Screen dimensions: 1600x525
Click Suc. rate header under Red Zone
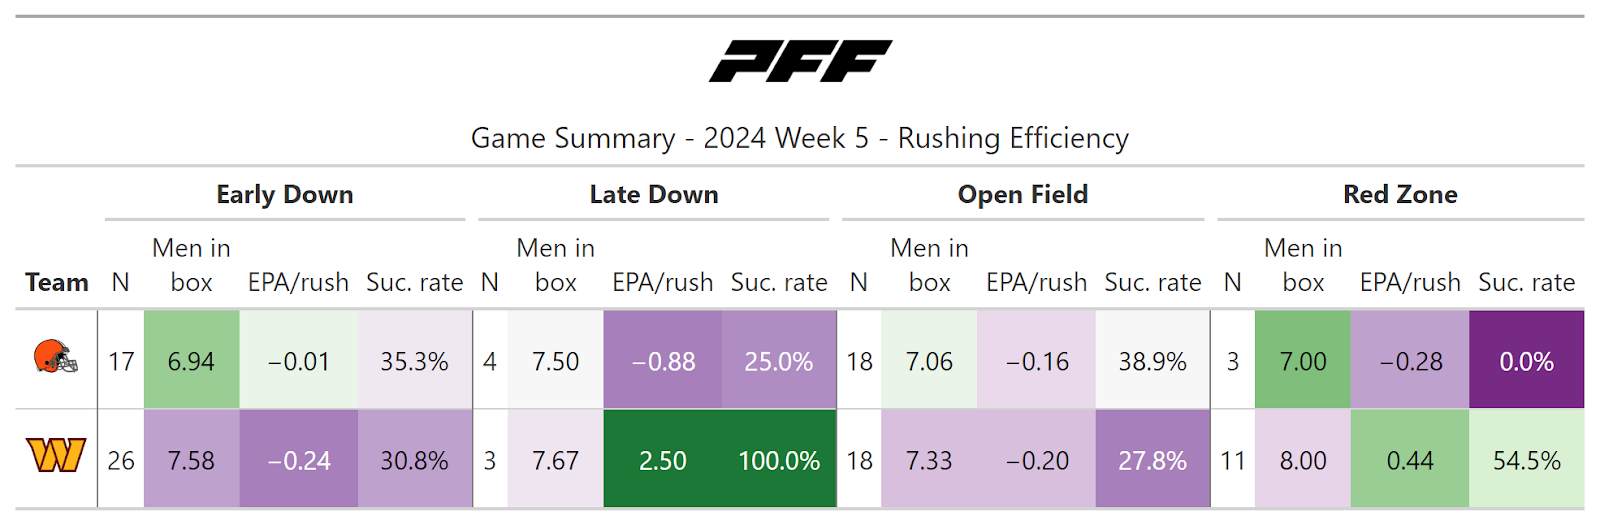click(1526, 283)
